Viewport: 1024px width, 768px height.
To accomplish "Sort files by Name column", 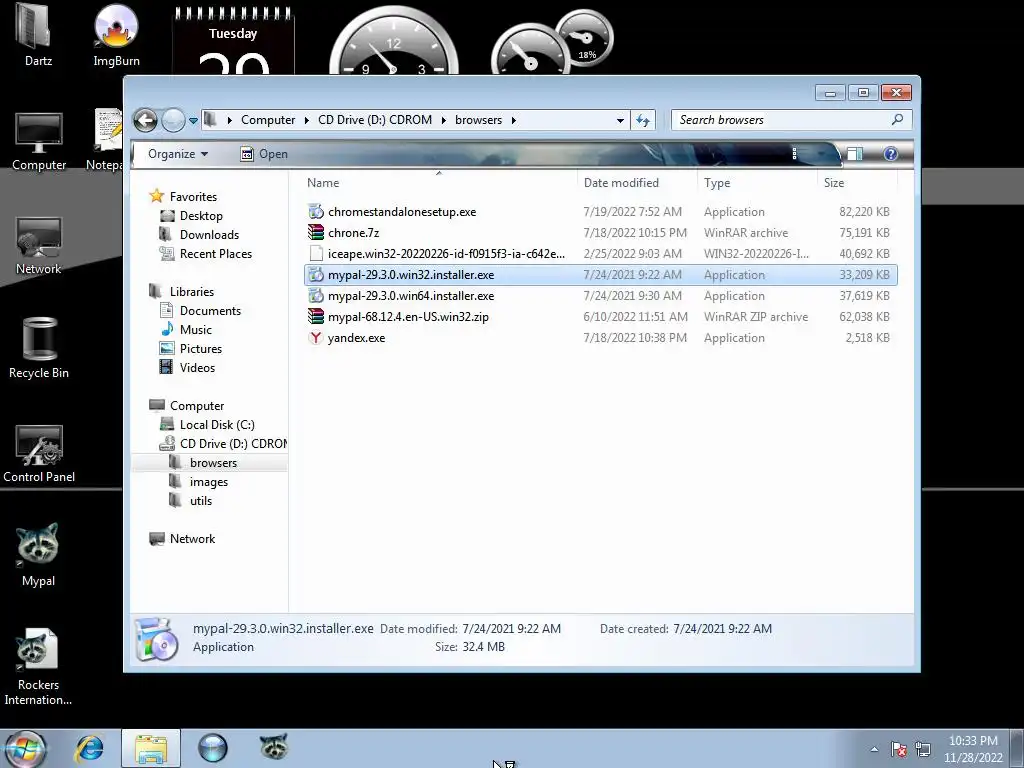I will point(441,183).
